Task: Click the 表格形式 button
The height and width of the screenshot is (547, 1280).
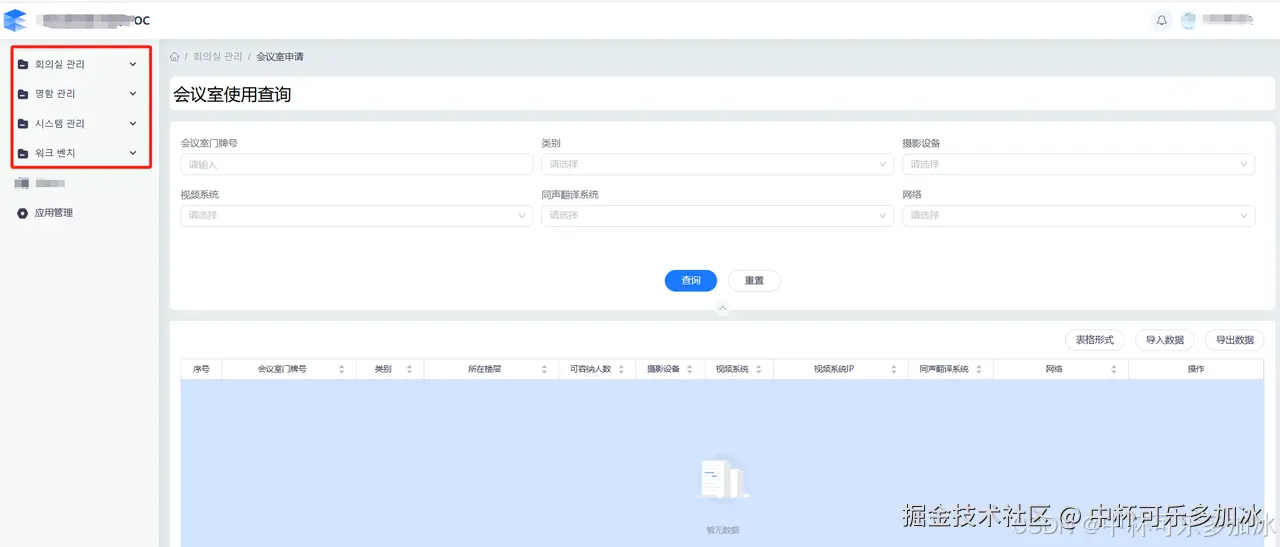Action: (1095, 340)
